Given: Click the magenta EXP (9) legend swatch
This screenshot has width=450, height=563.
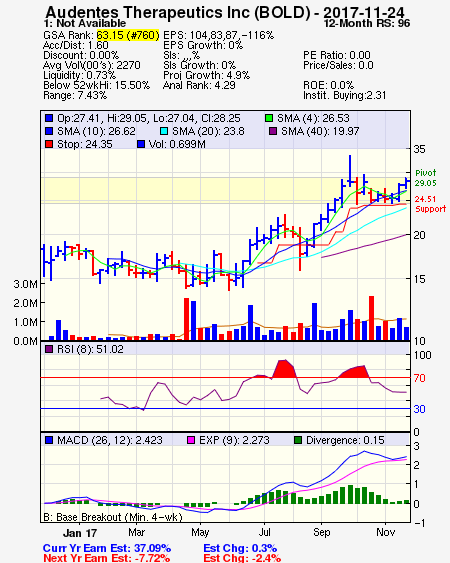Looking at the screenshot, I should [191, 440].
